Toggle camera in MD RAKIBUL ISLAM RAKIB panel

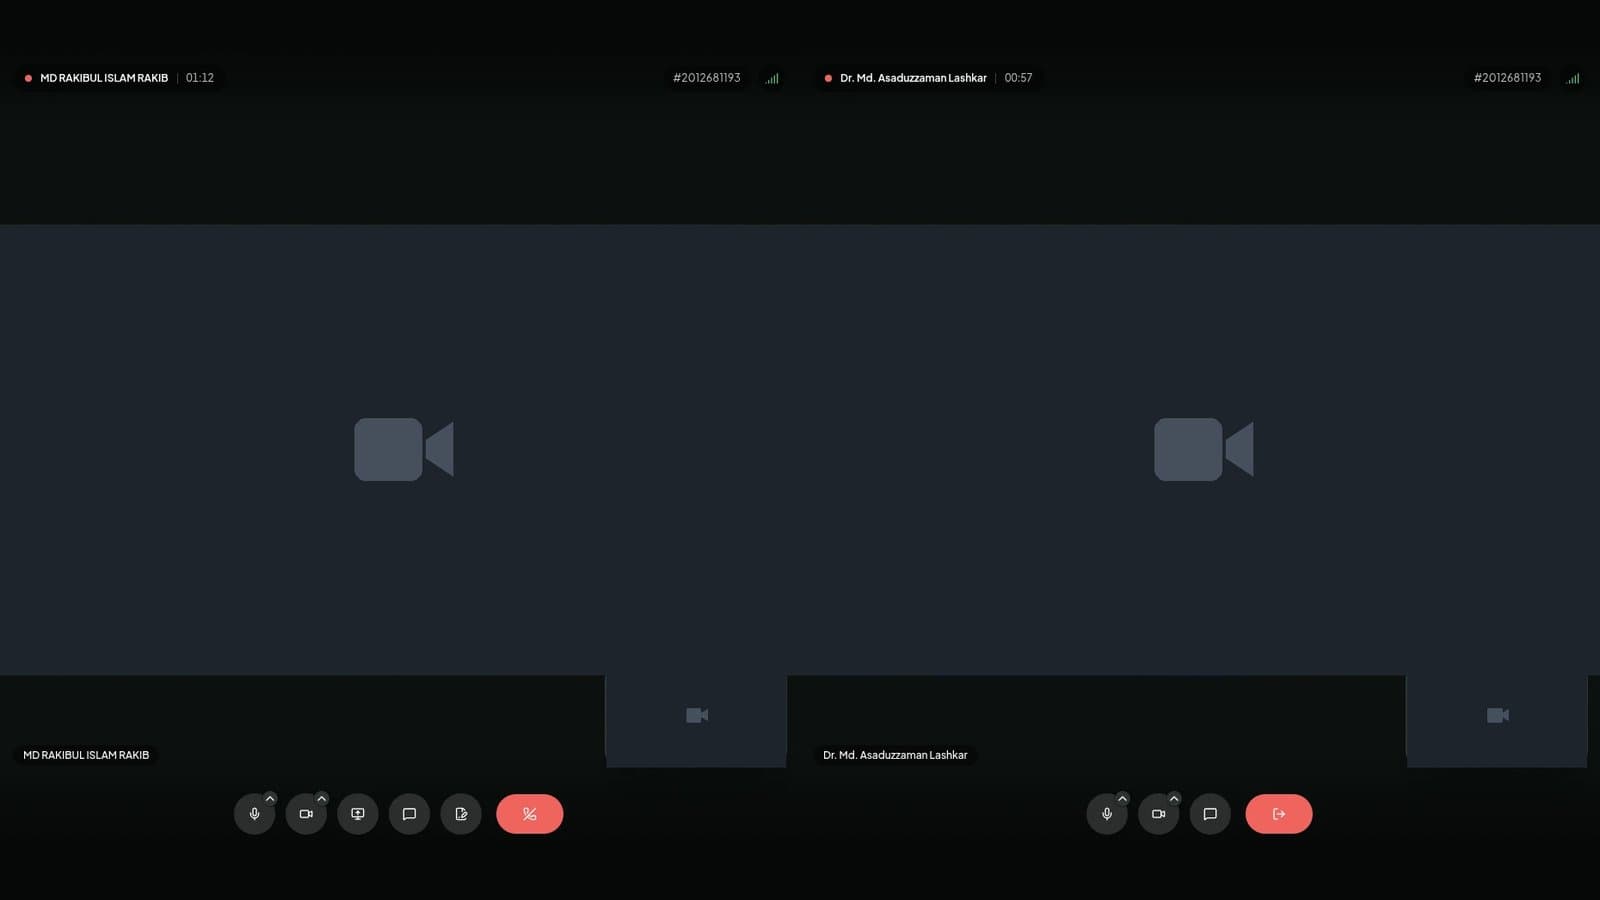pyautogui.click(x=306, y=814)
